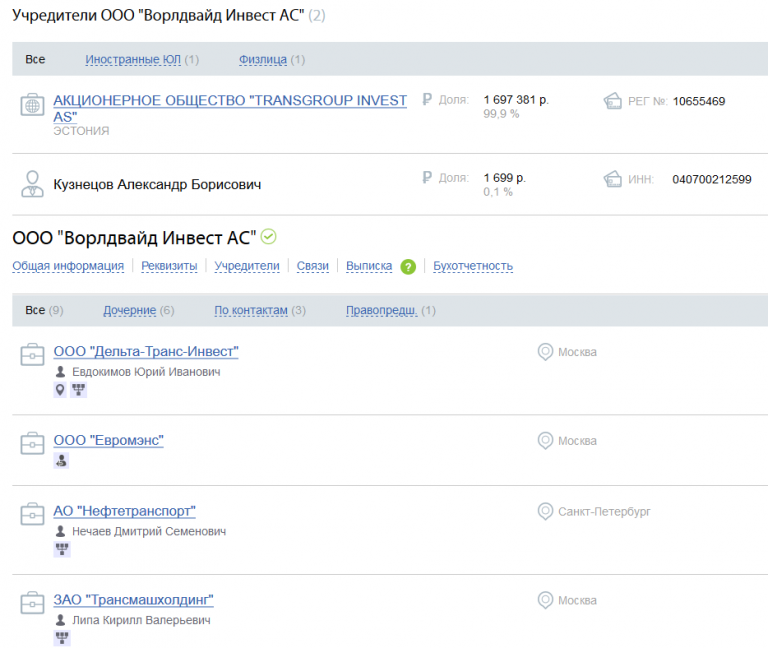Open the Реквизиты section link
The height and width of the screenshot is (648, 768).
[169, 266]
